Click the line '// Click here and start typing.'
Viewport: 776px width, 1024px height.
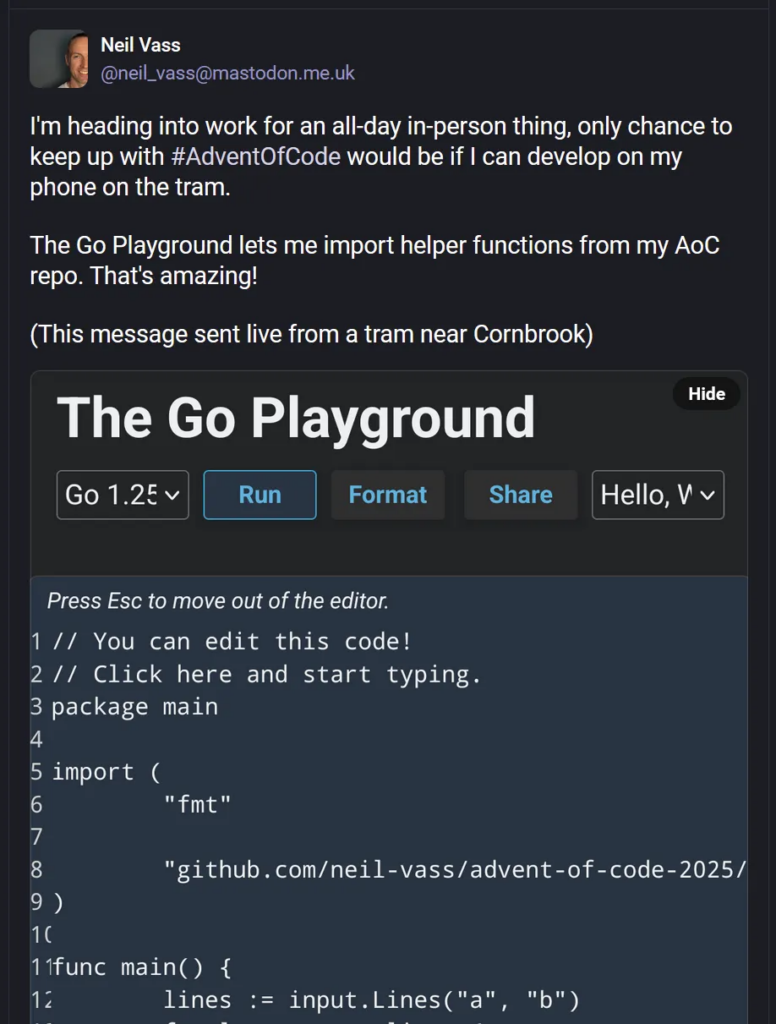[267, 674]
